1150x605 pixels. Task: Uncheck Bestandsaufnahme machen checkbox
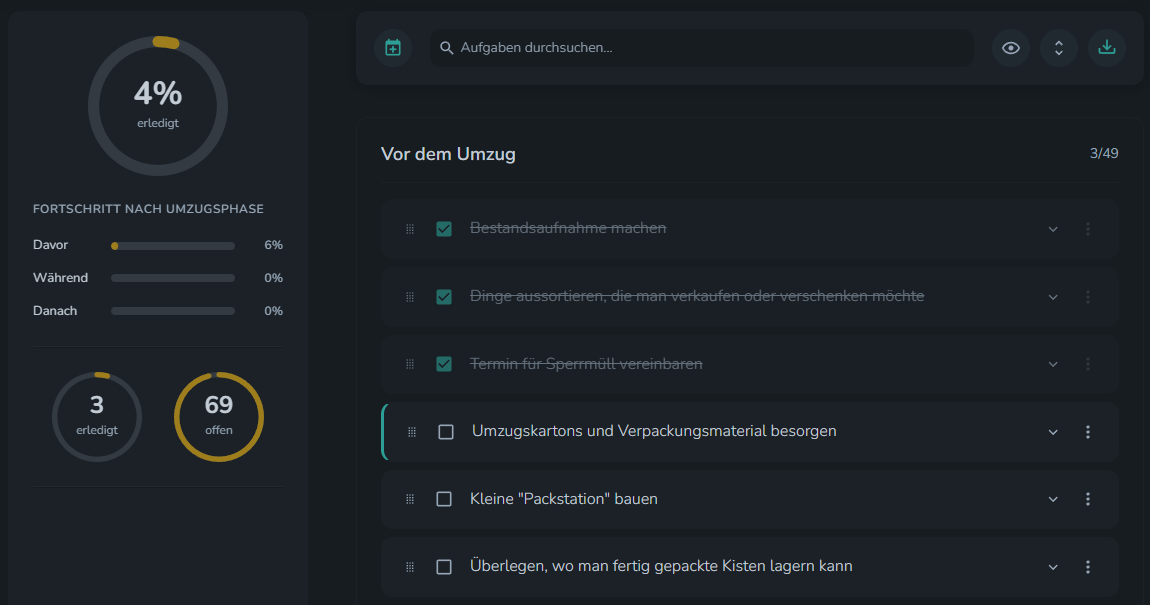tap(444, 229)
